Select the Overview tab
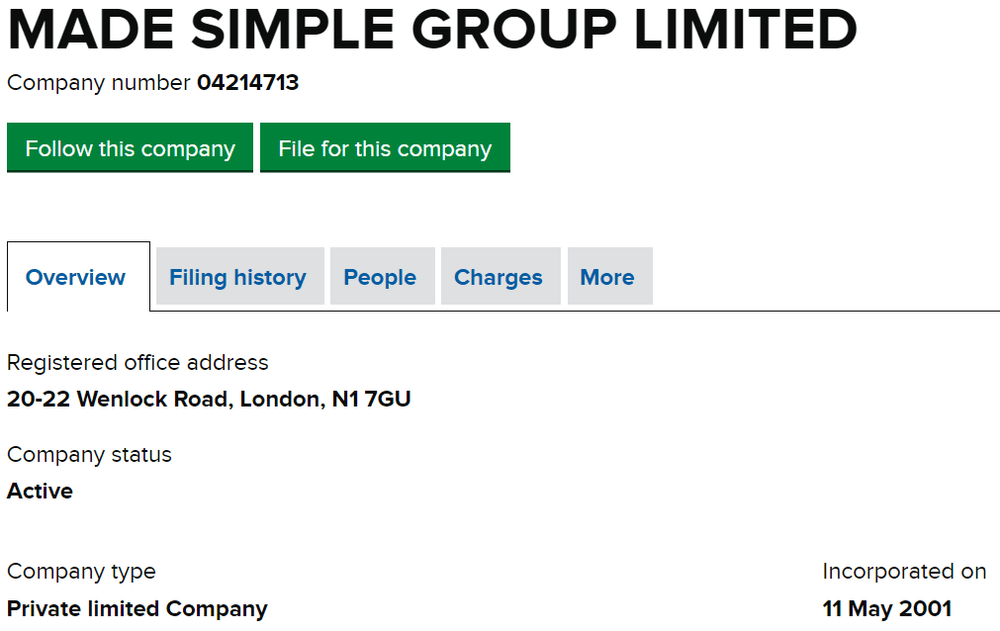Image resolution: width=1000 pixels, height=631 pixels. click(75, 276)
